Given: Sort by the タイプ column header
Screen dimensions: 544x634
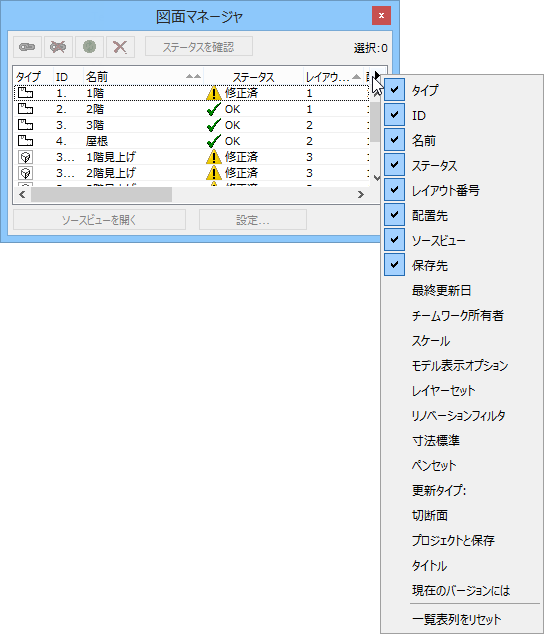Looking at the screenshot, I should click(33, 76).
